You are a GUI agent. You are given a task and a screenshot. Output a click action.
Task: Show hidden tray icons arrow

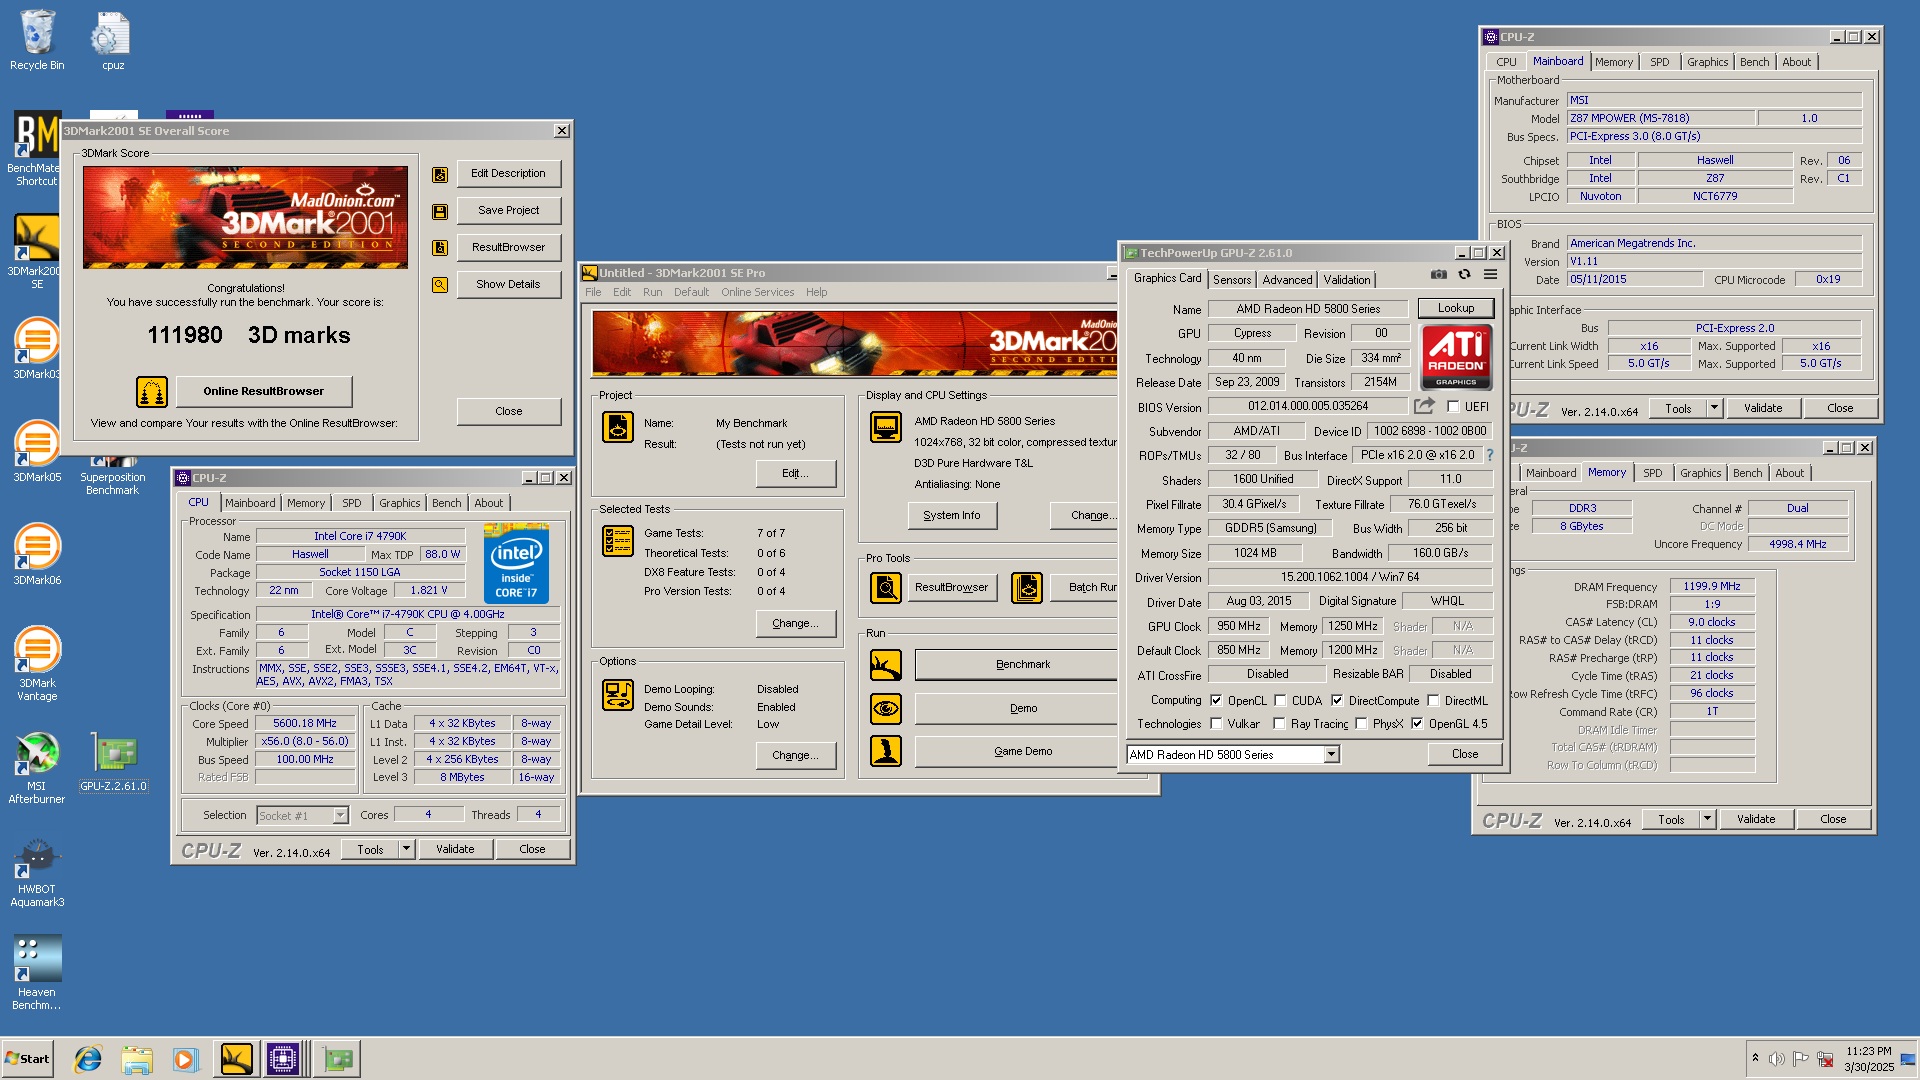(1755, 1058)
